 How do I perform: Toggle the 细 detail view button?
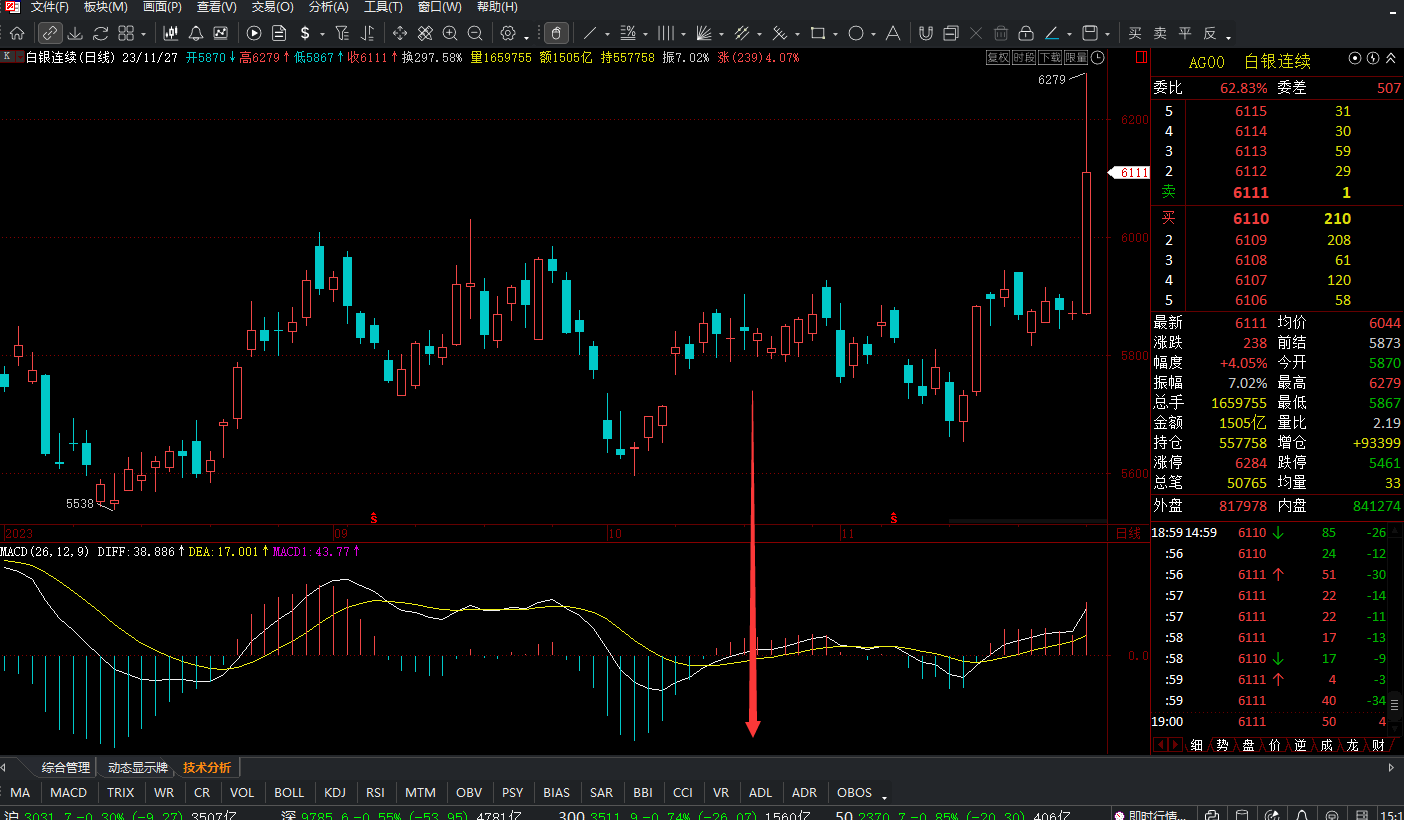tap(1196, 745)
